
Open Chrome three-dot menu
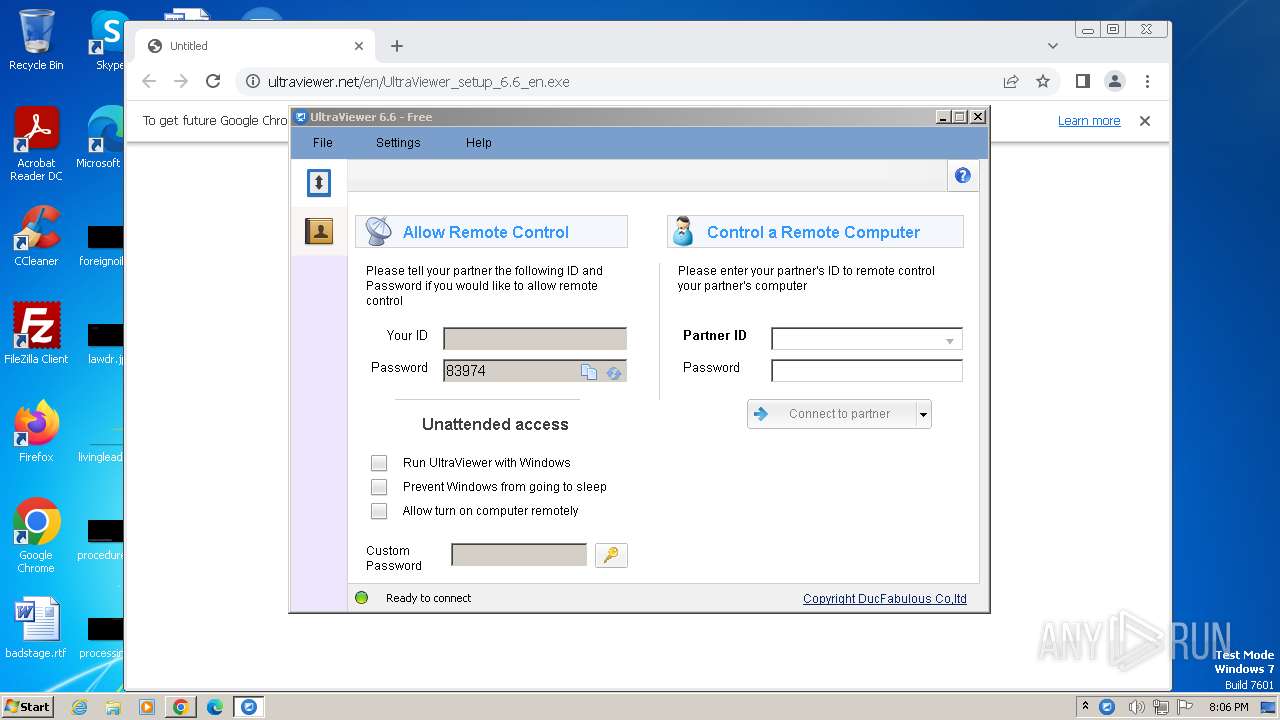click(1147, 81)
